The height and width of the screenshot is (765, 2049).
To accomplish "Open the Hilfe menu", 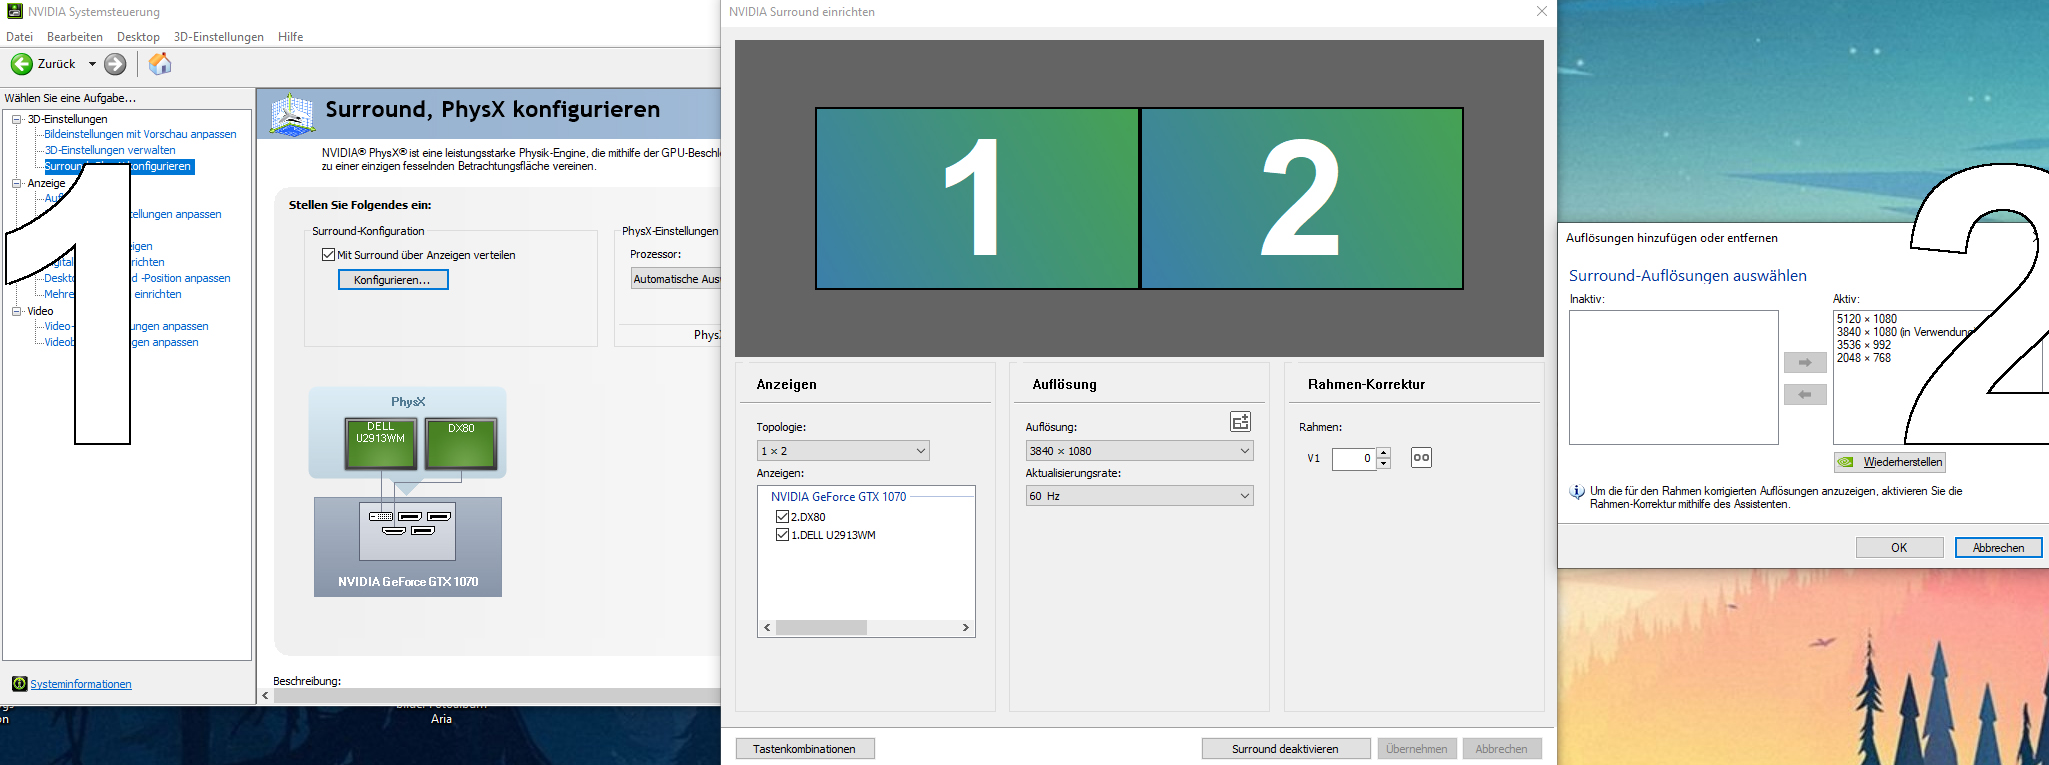I will 291,37.
